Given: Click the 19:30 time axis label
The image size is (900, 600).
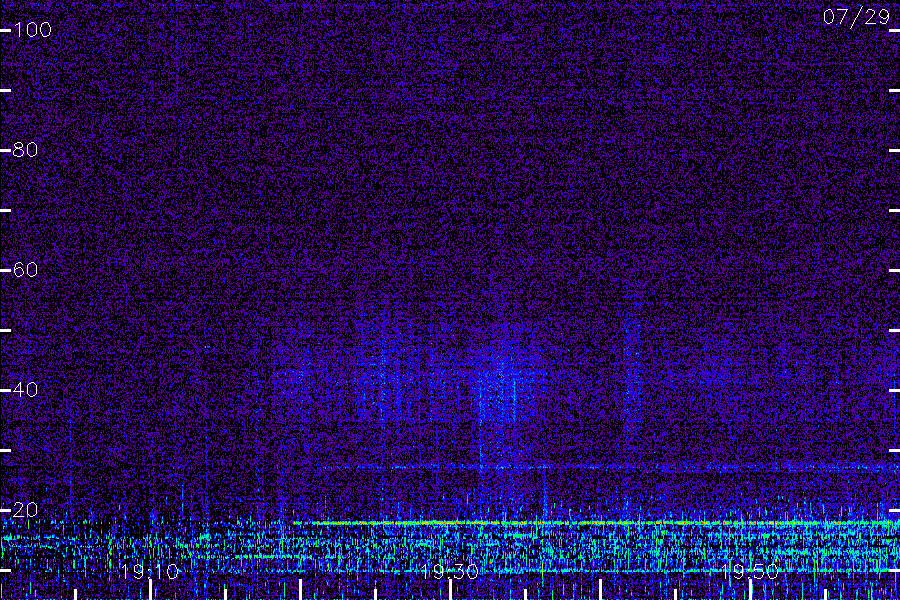Looking at the screenshot, I should coord(449,571).
